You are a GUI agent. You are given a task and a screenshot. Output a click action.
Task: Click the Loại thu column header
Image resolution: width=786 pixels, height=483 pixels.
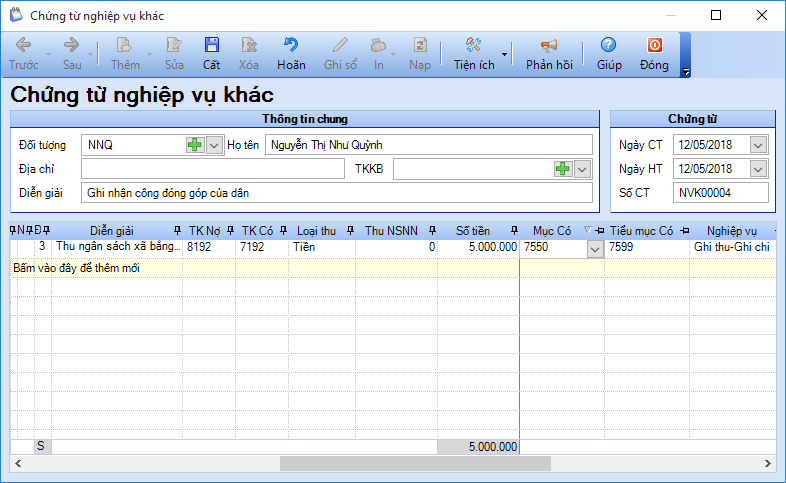316,231
